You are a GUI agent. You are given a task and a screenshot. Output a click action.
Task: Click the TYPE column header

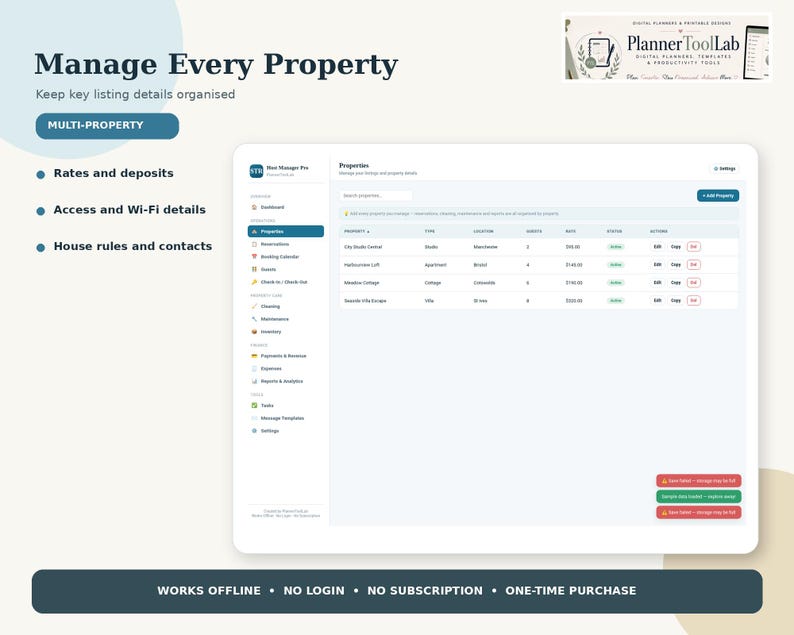(x=429, y=231)
